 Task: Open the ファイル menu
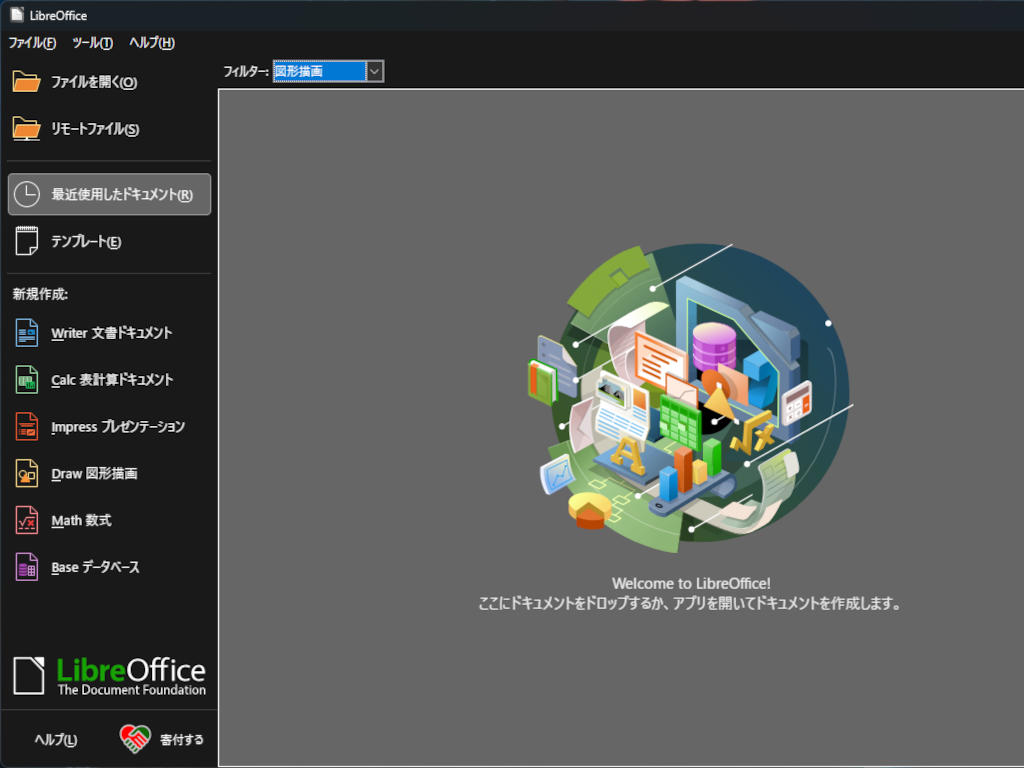(32, 43)
